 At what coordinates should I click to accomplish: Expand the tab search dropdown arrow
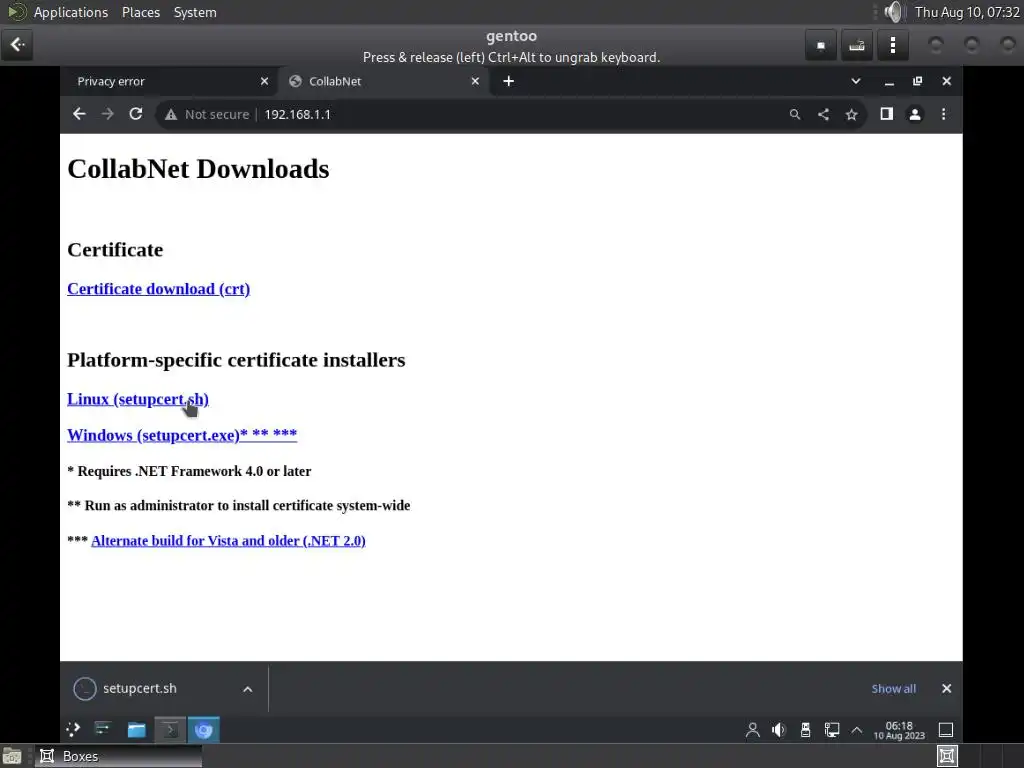856,81
